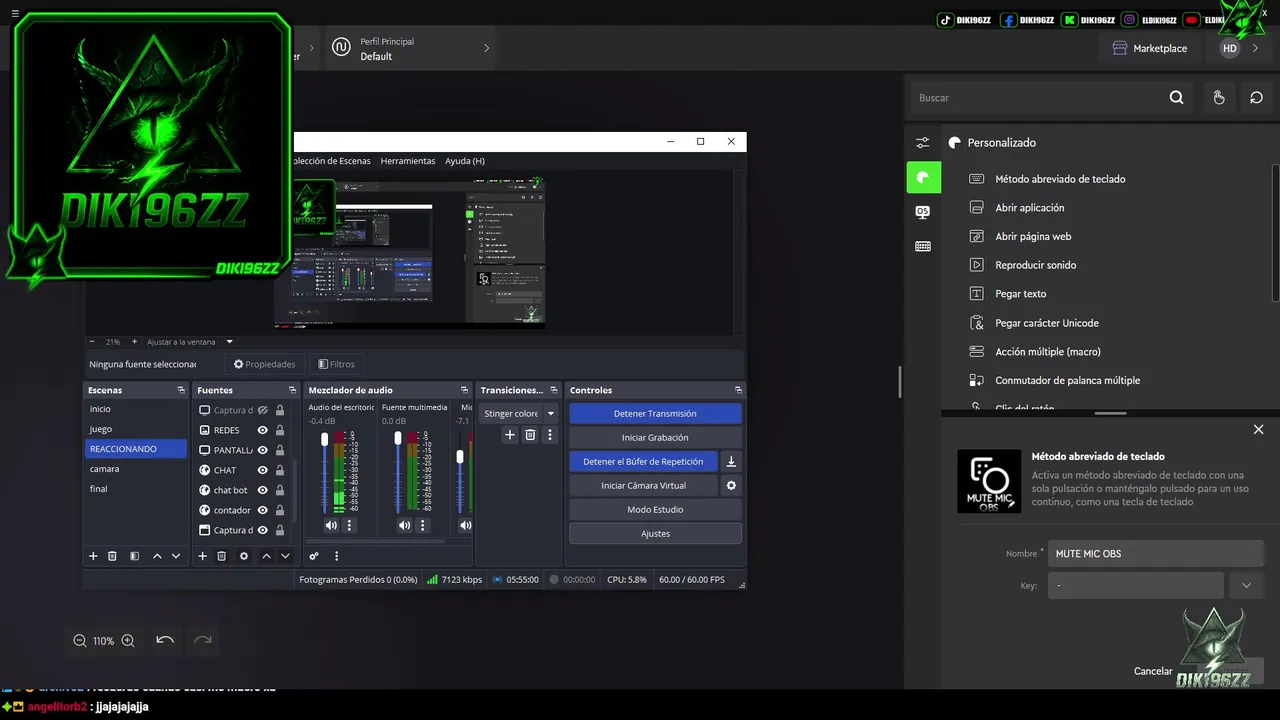Click the refresh icon next to search
Screen dimensions: 1280x720
click(x=1257, y=97)
